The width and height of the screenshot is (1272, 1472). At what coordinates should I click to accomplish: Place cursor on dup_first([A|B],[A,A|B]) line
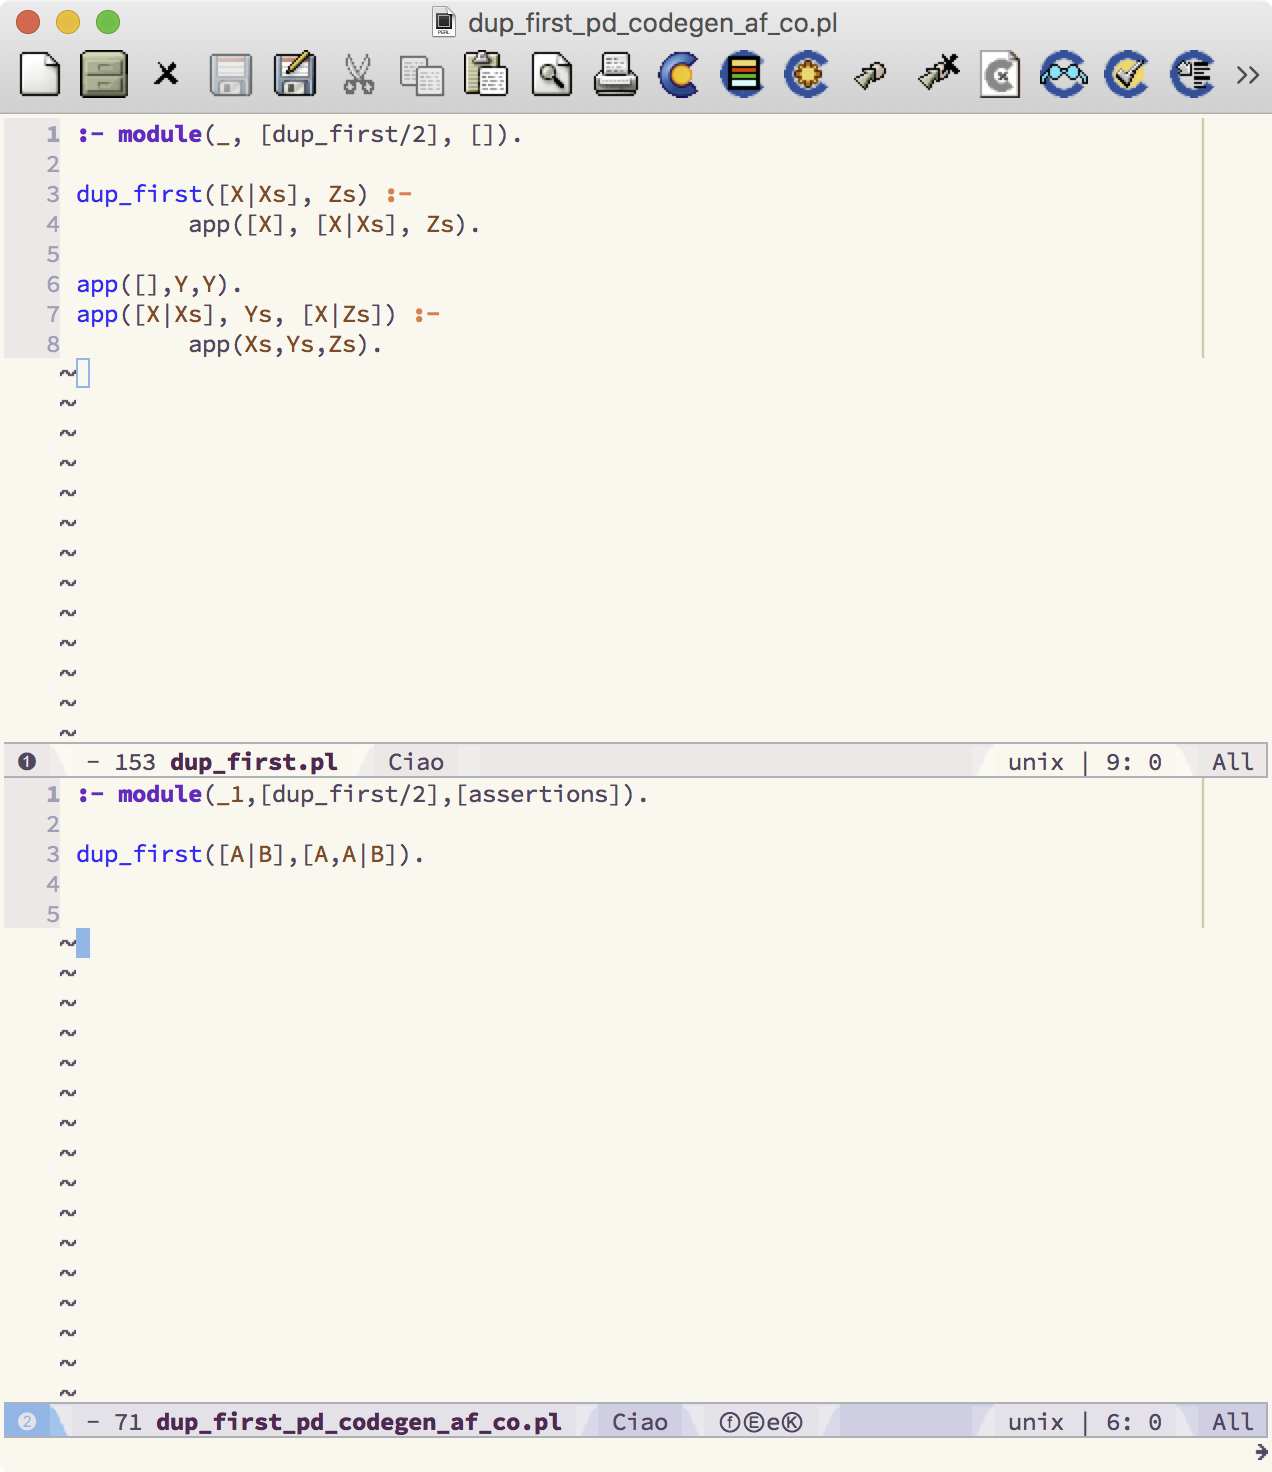coord(250,855)
